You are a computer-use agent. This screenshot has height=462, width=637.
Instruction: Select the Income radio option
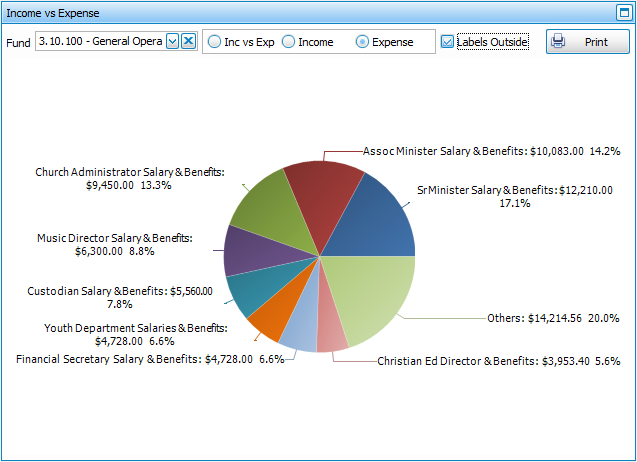tap(289, 42)
